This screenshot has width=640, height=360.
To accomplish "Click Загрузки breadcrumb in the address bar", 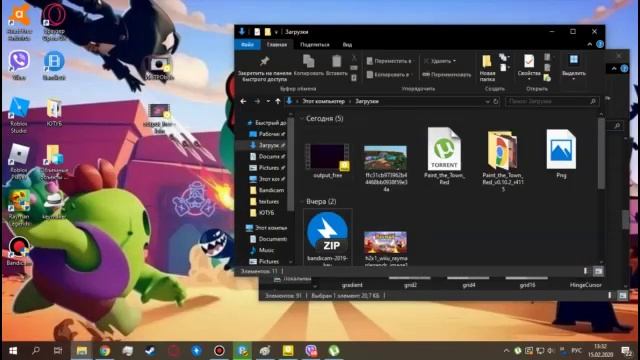I will click(x=367, y=101).
